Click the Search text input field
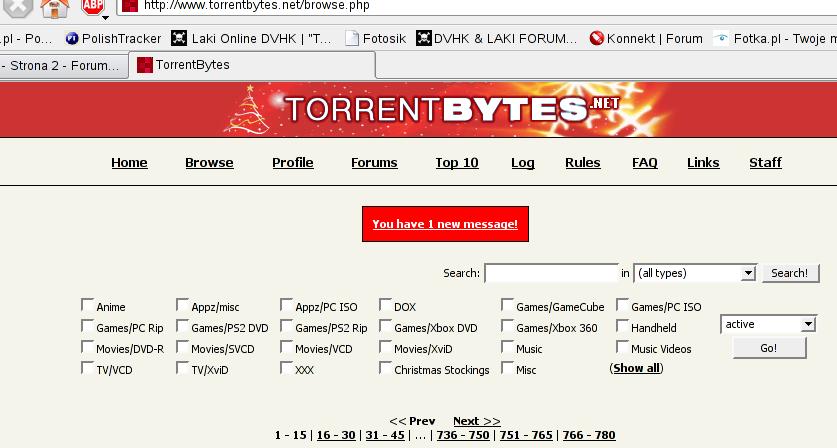837x448 pixels. point(551,273)
